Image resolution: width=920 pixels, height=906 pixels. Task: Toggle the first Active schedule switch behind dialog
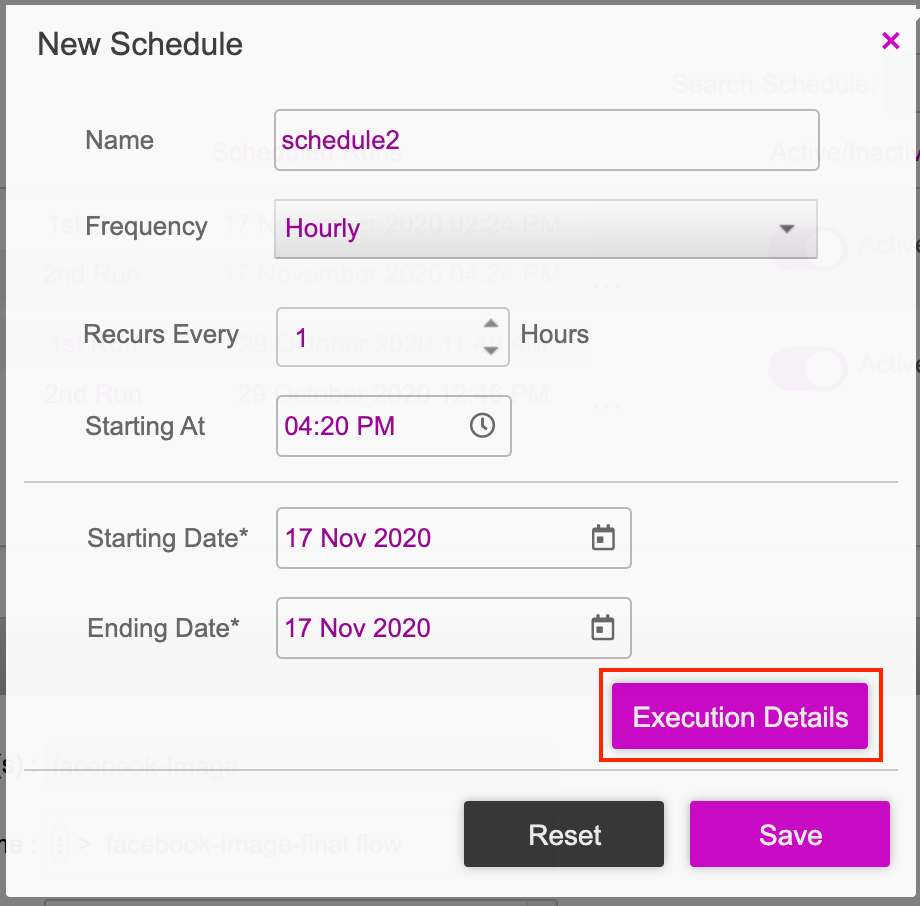[808, 248]
